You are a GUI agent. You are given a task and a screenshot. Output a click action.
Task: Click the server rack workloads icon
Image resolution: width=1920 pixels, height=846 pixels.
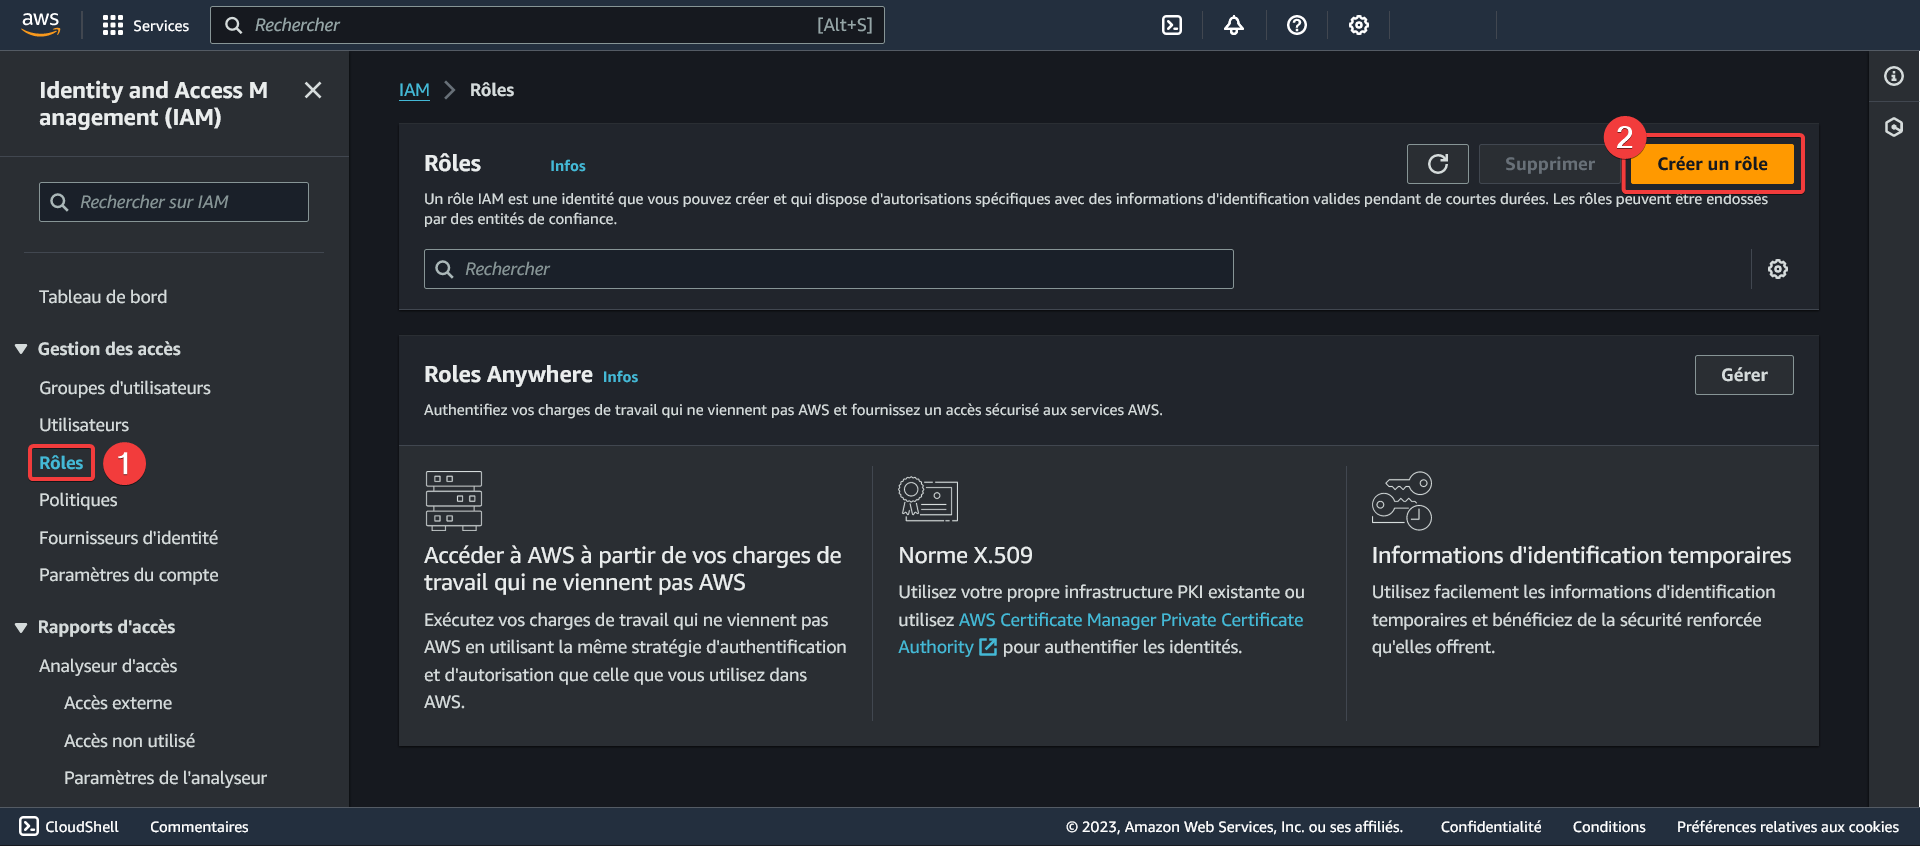pyautogui.click(x=454, y=501)
